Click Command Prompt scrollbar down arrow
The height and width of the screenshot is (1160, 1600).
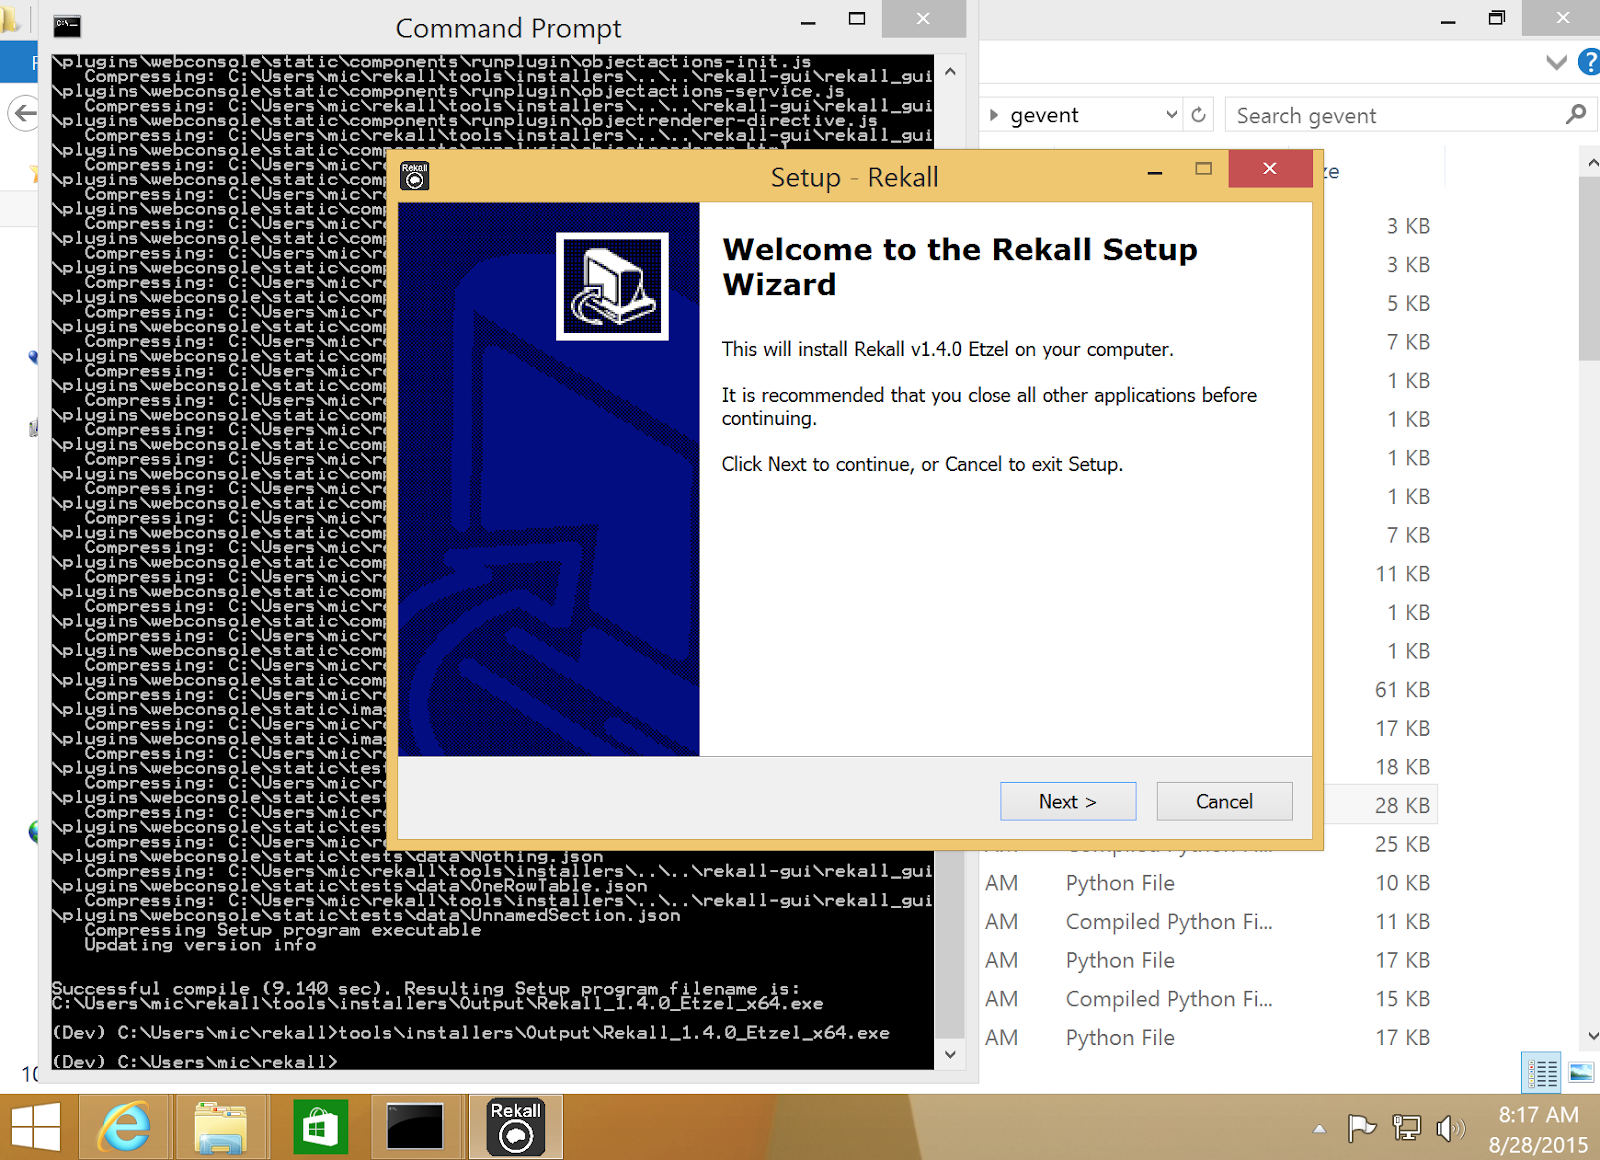tap(950, 1054)
